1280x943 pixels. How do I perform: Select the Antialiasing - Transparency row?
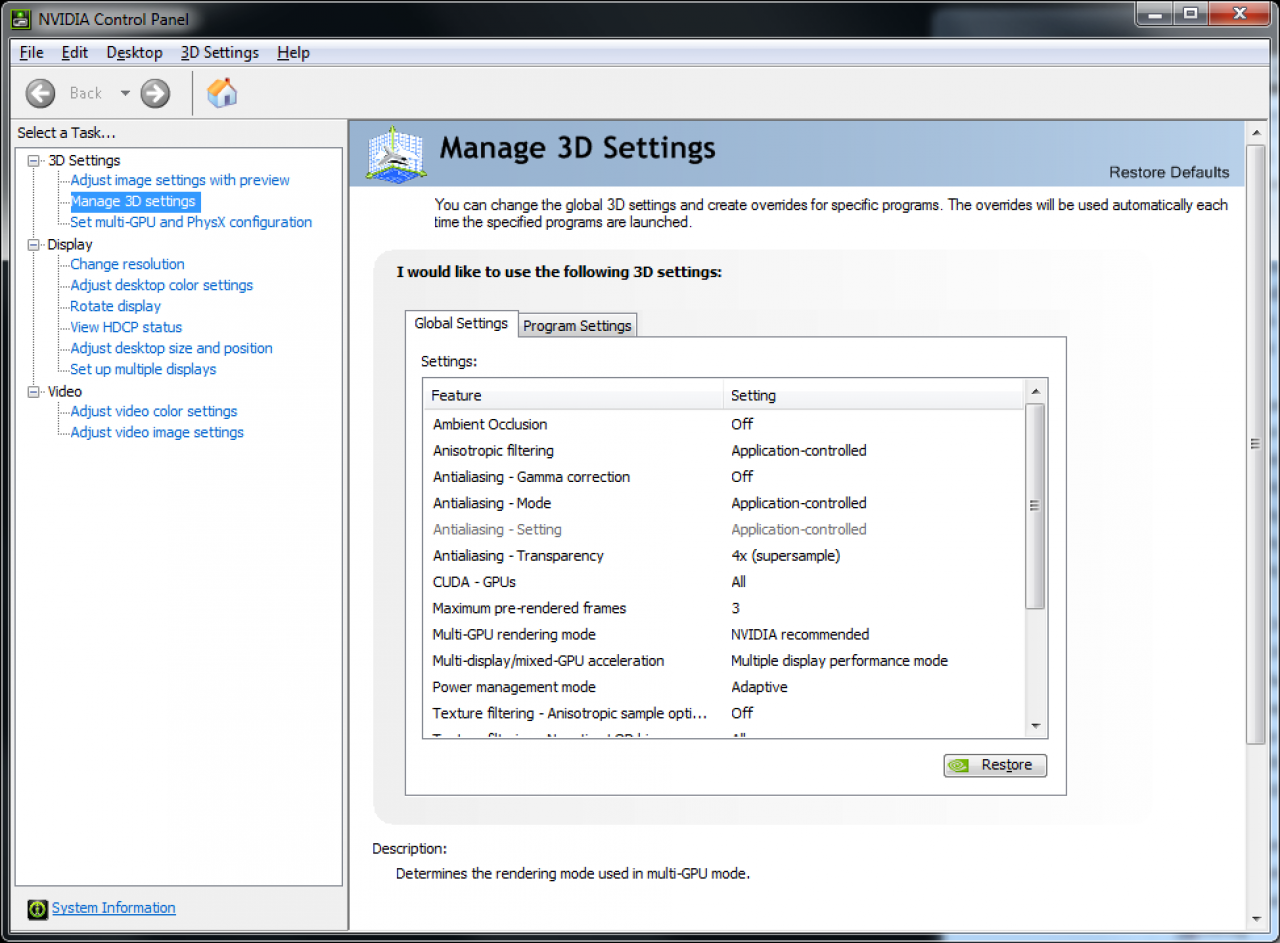(724, 555)
